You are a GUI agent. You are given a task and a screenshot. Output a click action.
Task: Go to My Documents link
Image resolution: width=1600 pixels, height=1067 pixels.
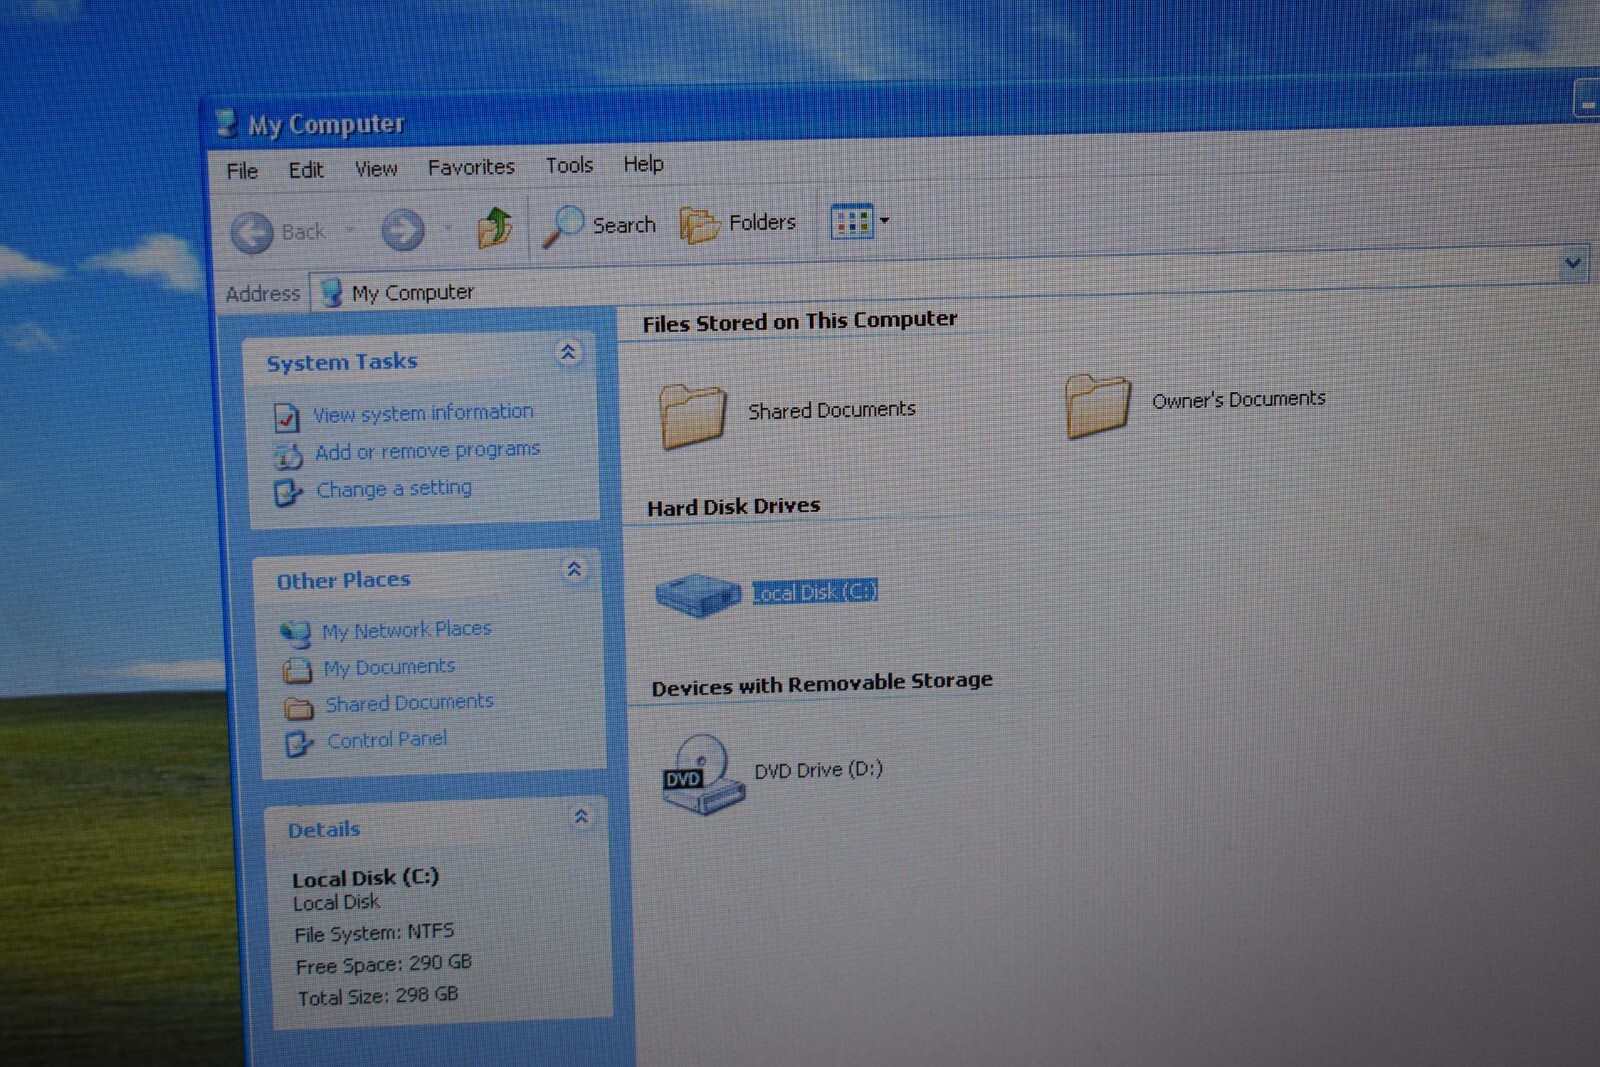click(x=389, y=667)
